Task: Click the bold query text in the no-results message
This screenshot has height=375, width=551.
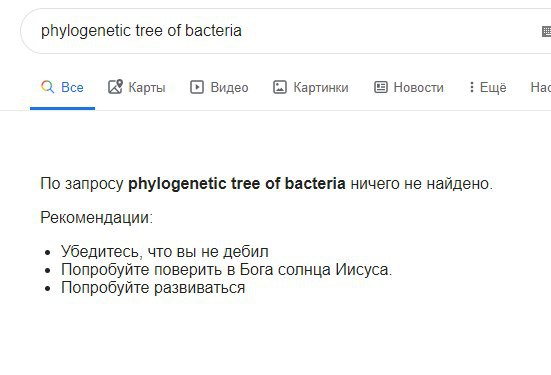Action: point(236,184)
